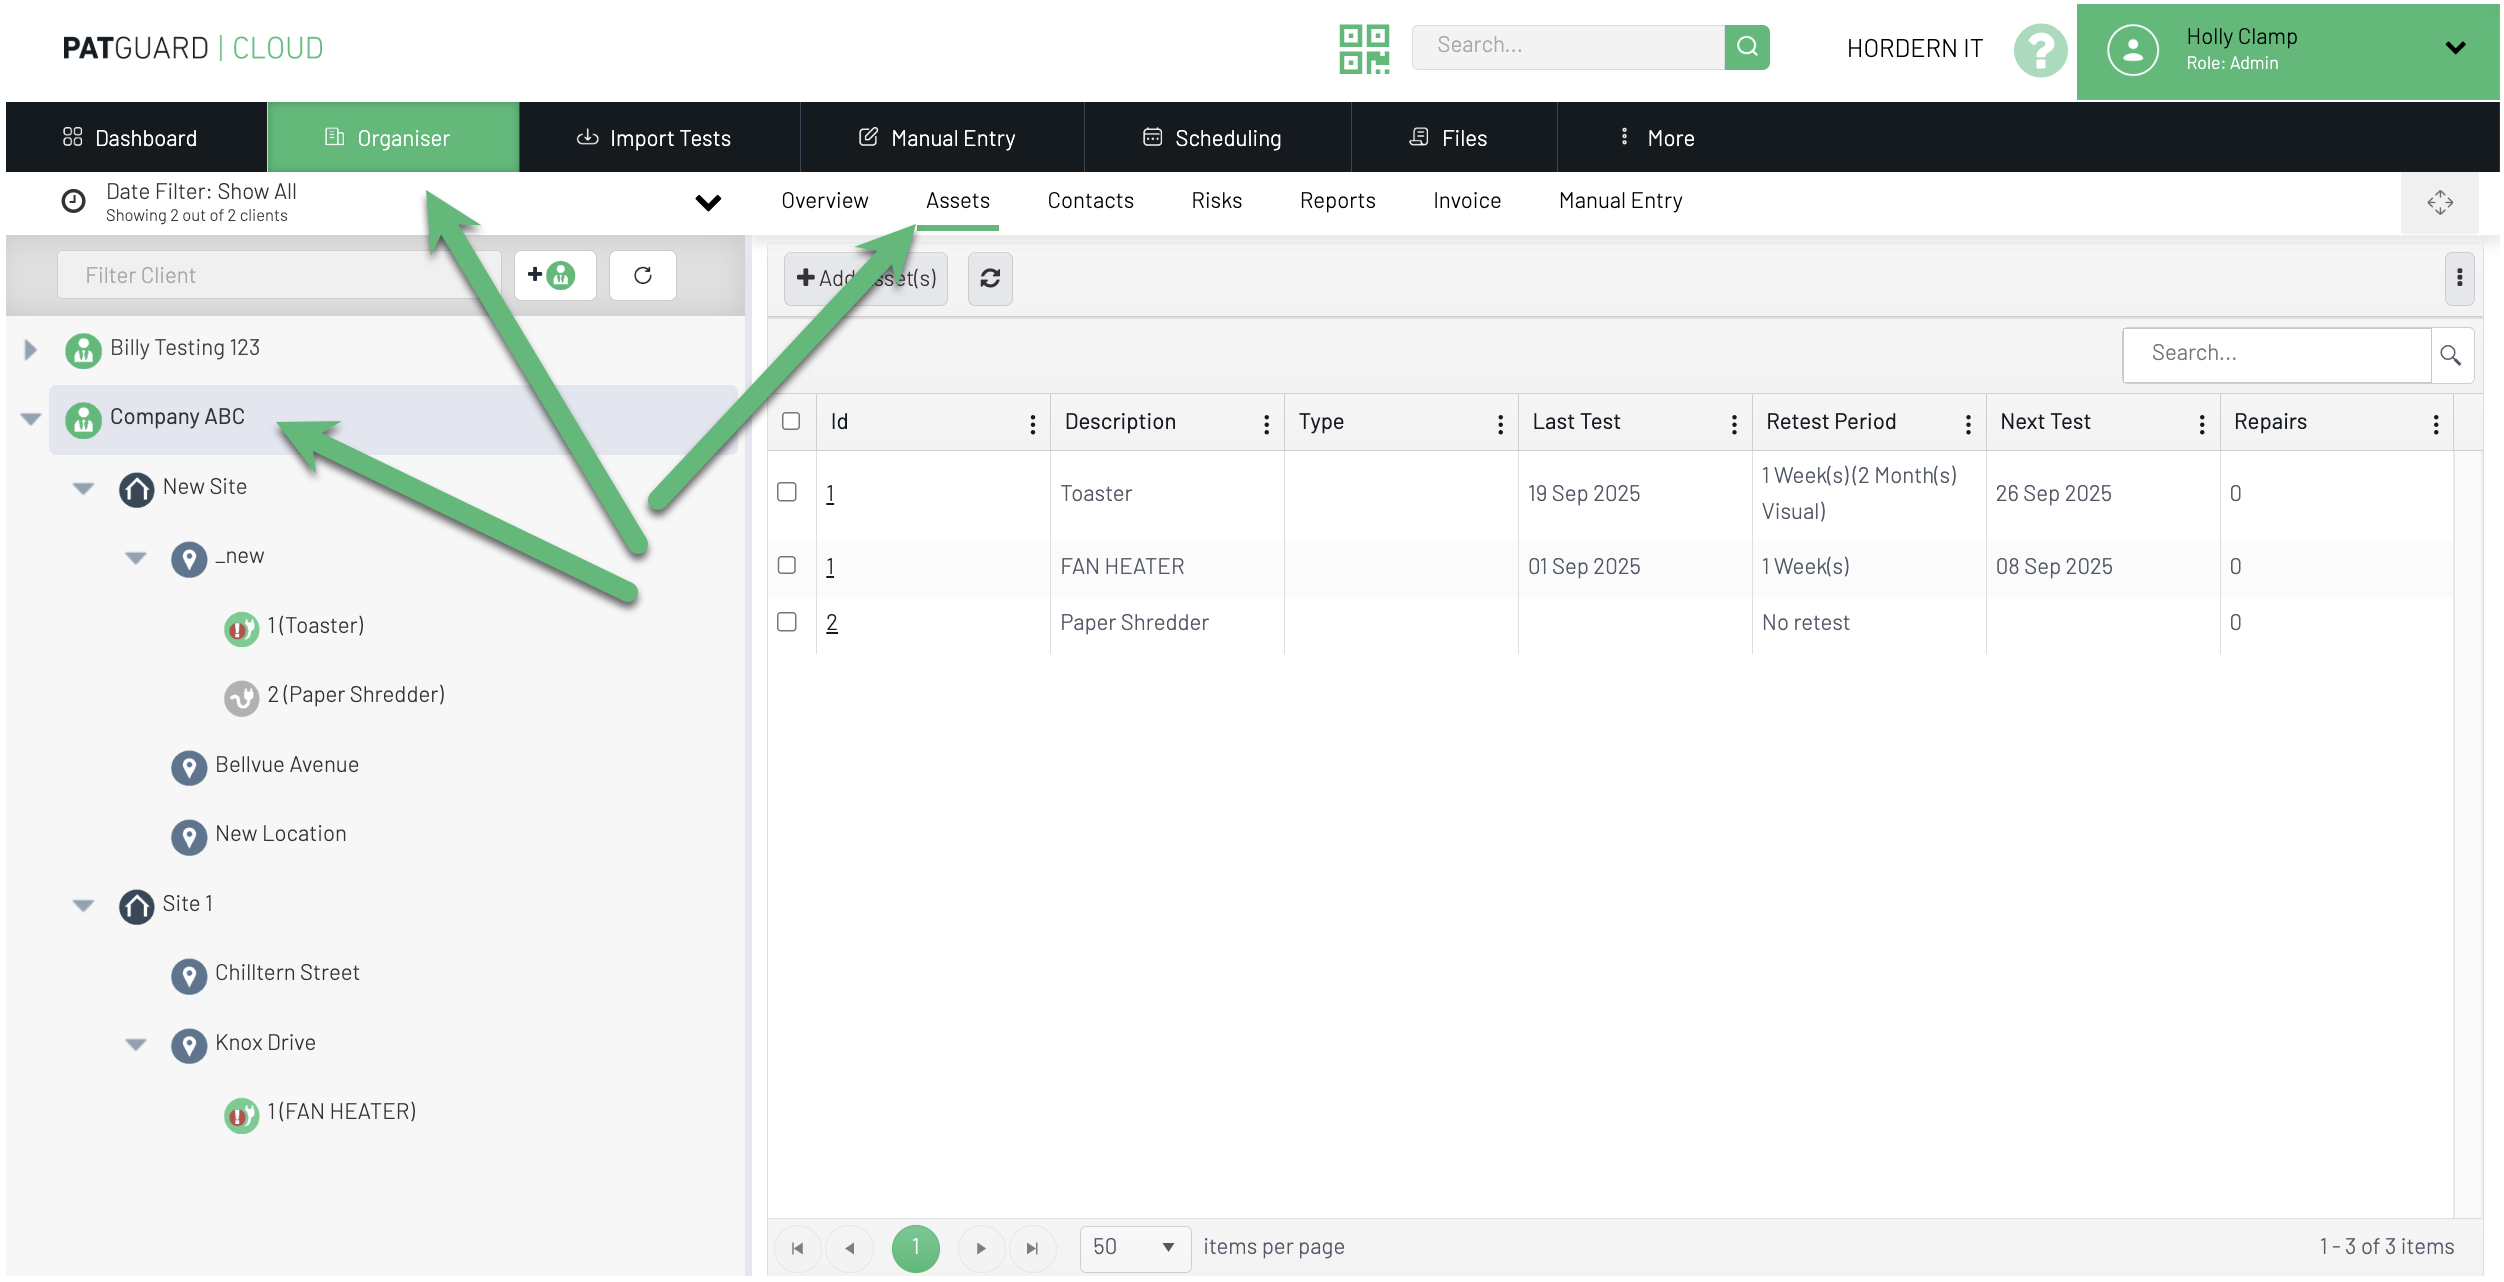
Task: Open the assets toolbar kebab menu
Action: 2459,278
